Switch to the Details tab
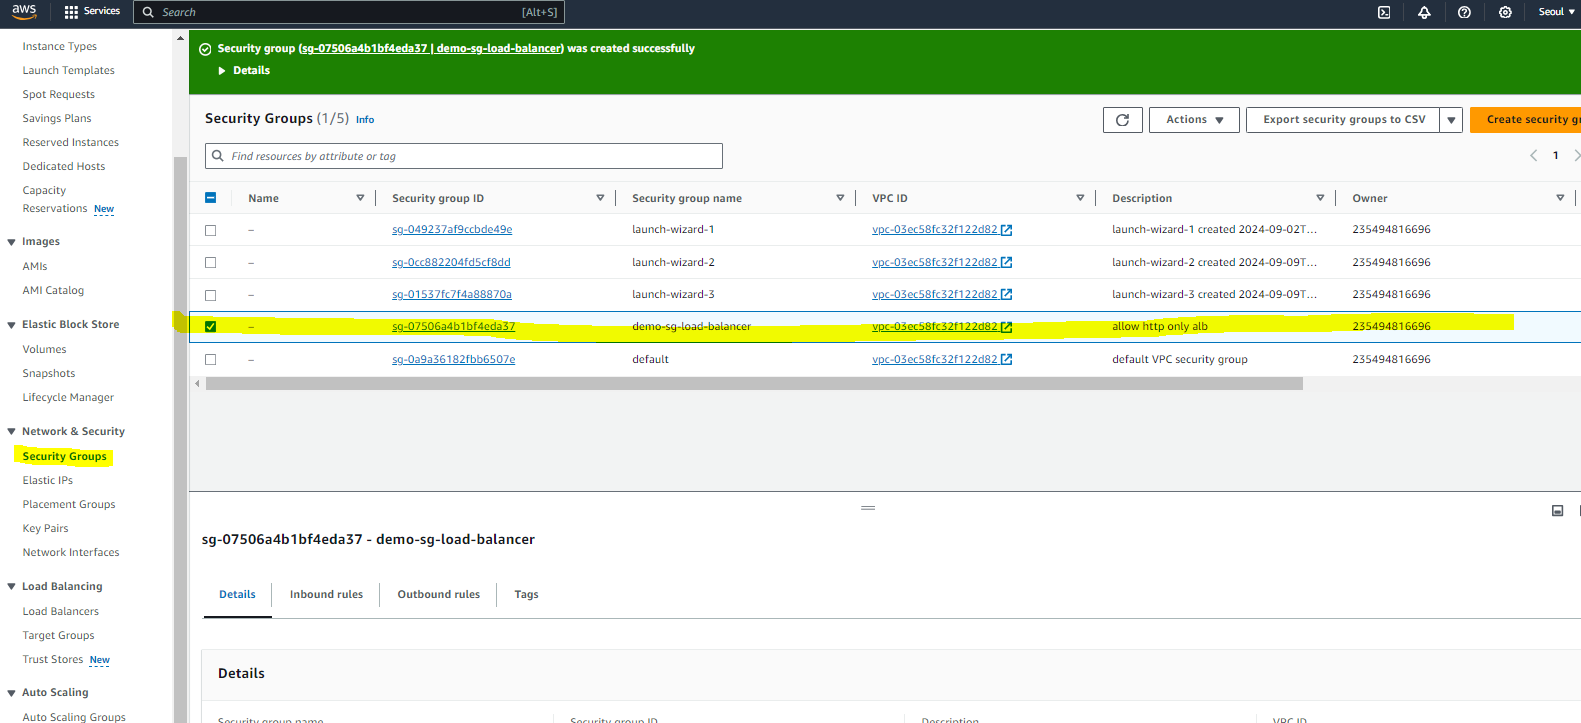Screen dimensions: 1581x723 pos(237,594)
